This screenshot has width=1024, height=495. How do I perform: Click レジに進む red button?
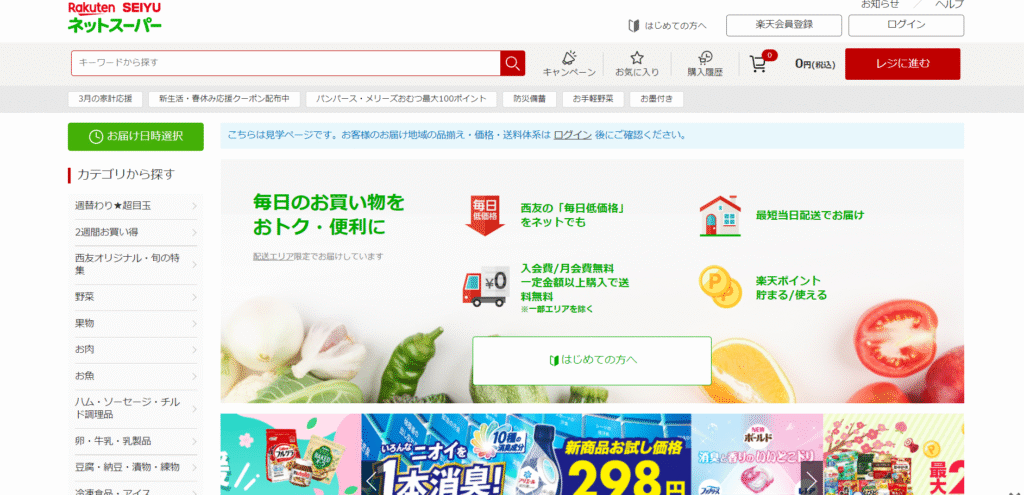[903, 64]
